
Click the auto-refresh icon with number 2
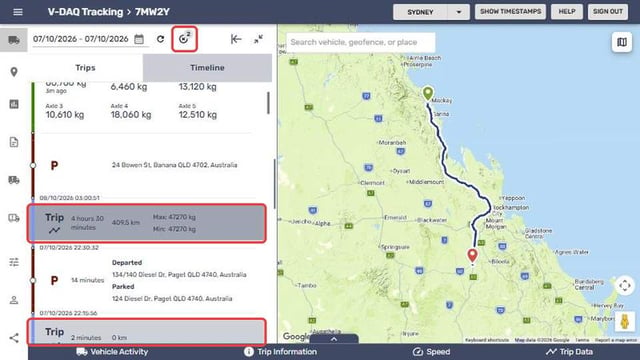184,39
